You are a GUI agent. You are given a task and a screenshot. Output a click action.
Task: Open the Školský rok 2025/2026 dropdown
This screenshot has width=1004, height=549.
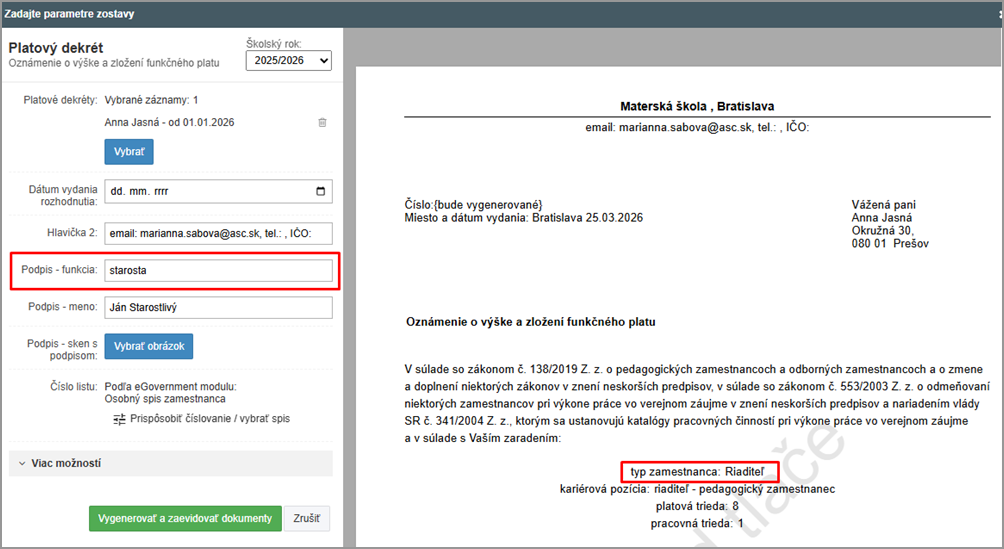pyautogui.click(x=288, y=62)
